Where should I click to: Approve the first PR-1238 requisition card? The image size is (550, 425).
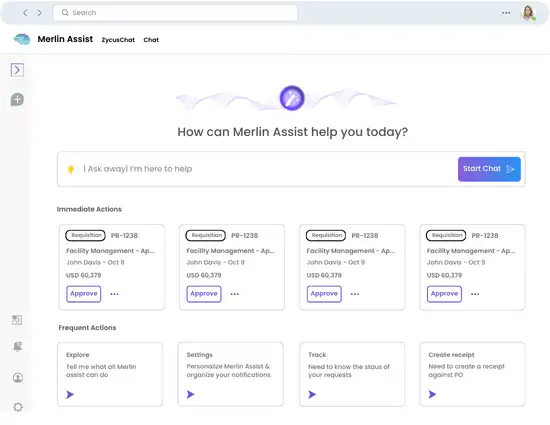click(83, 294)
